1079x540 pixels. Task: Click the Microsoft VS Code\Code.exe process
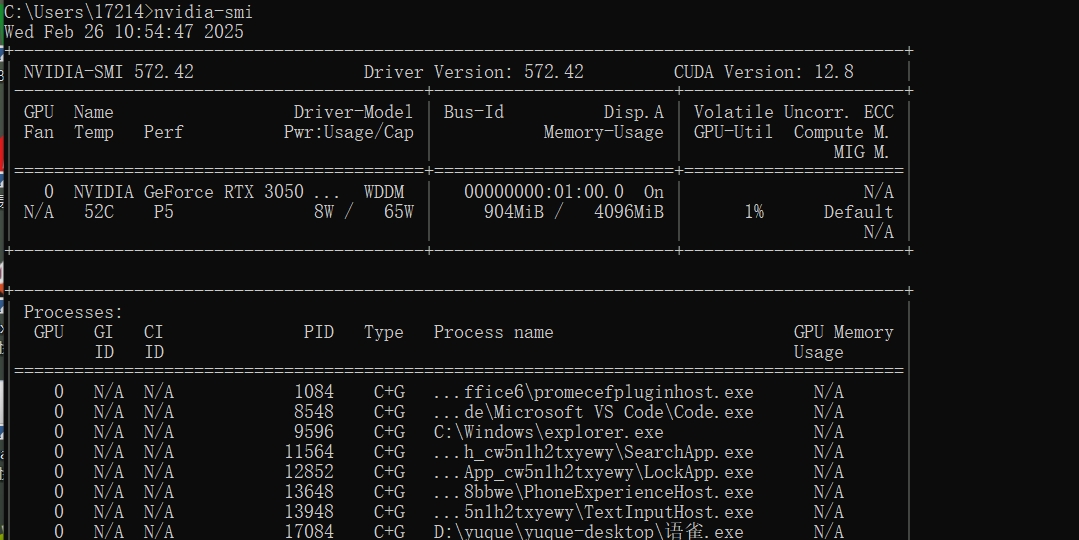[x=593, y=412]
